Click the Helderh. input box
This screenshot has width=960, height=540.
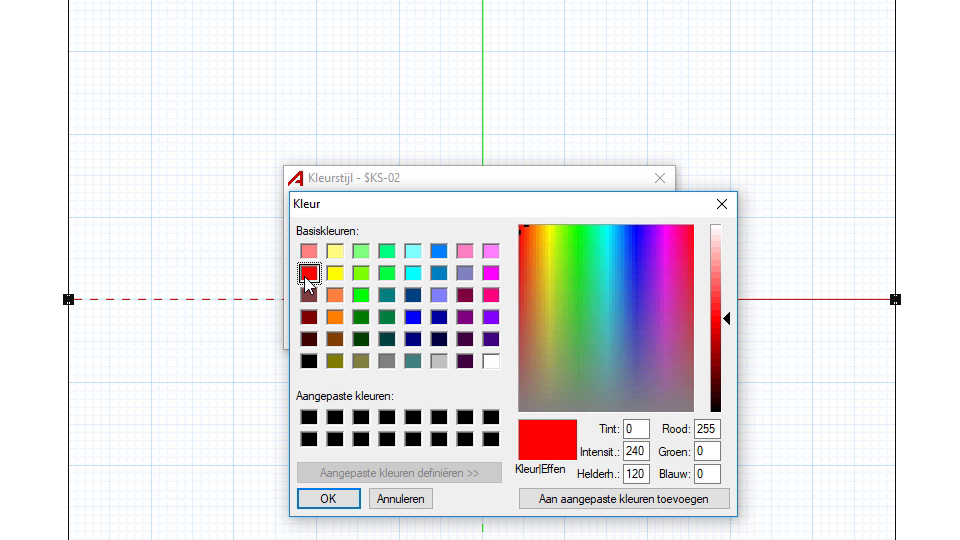636,474
